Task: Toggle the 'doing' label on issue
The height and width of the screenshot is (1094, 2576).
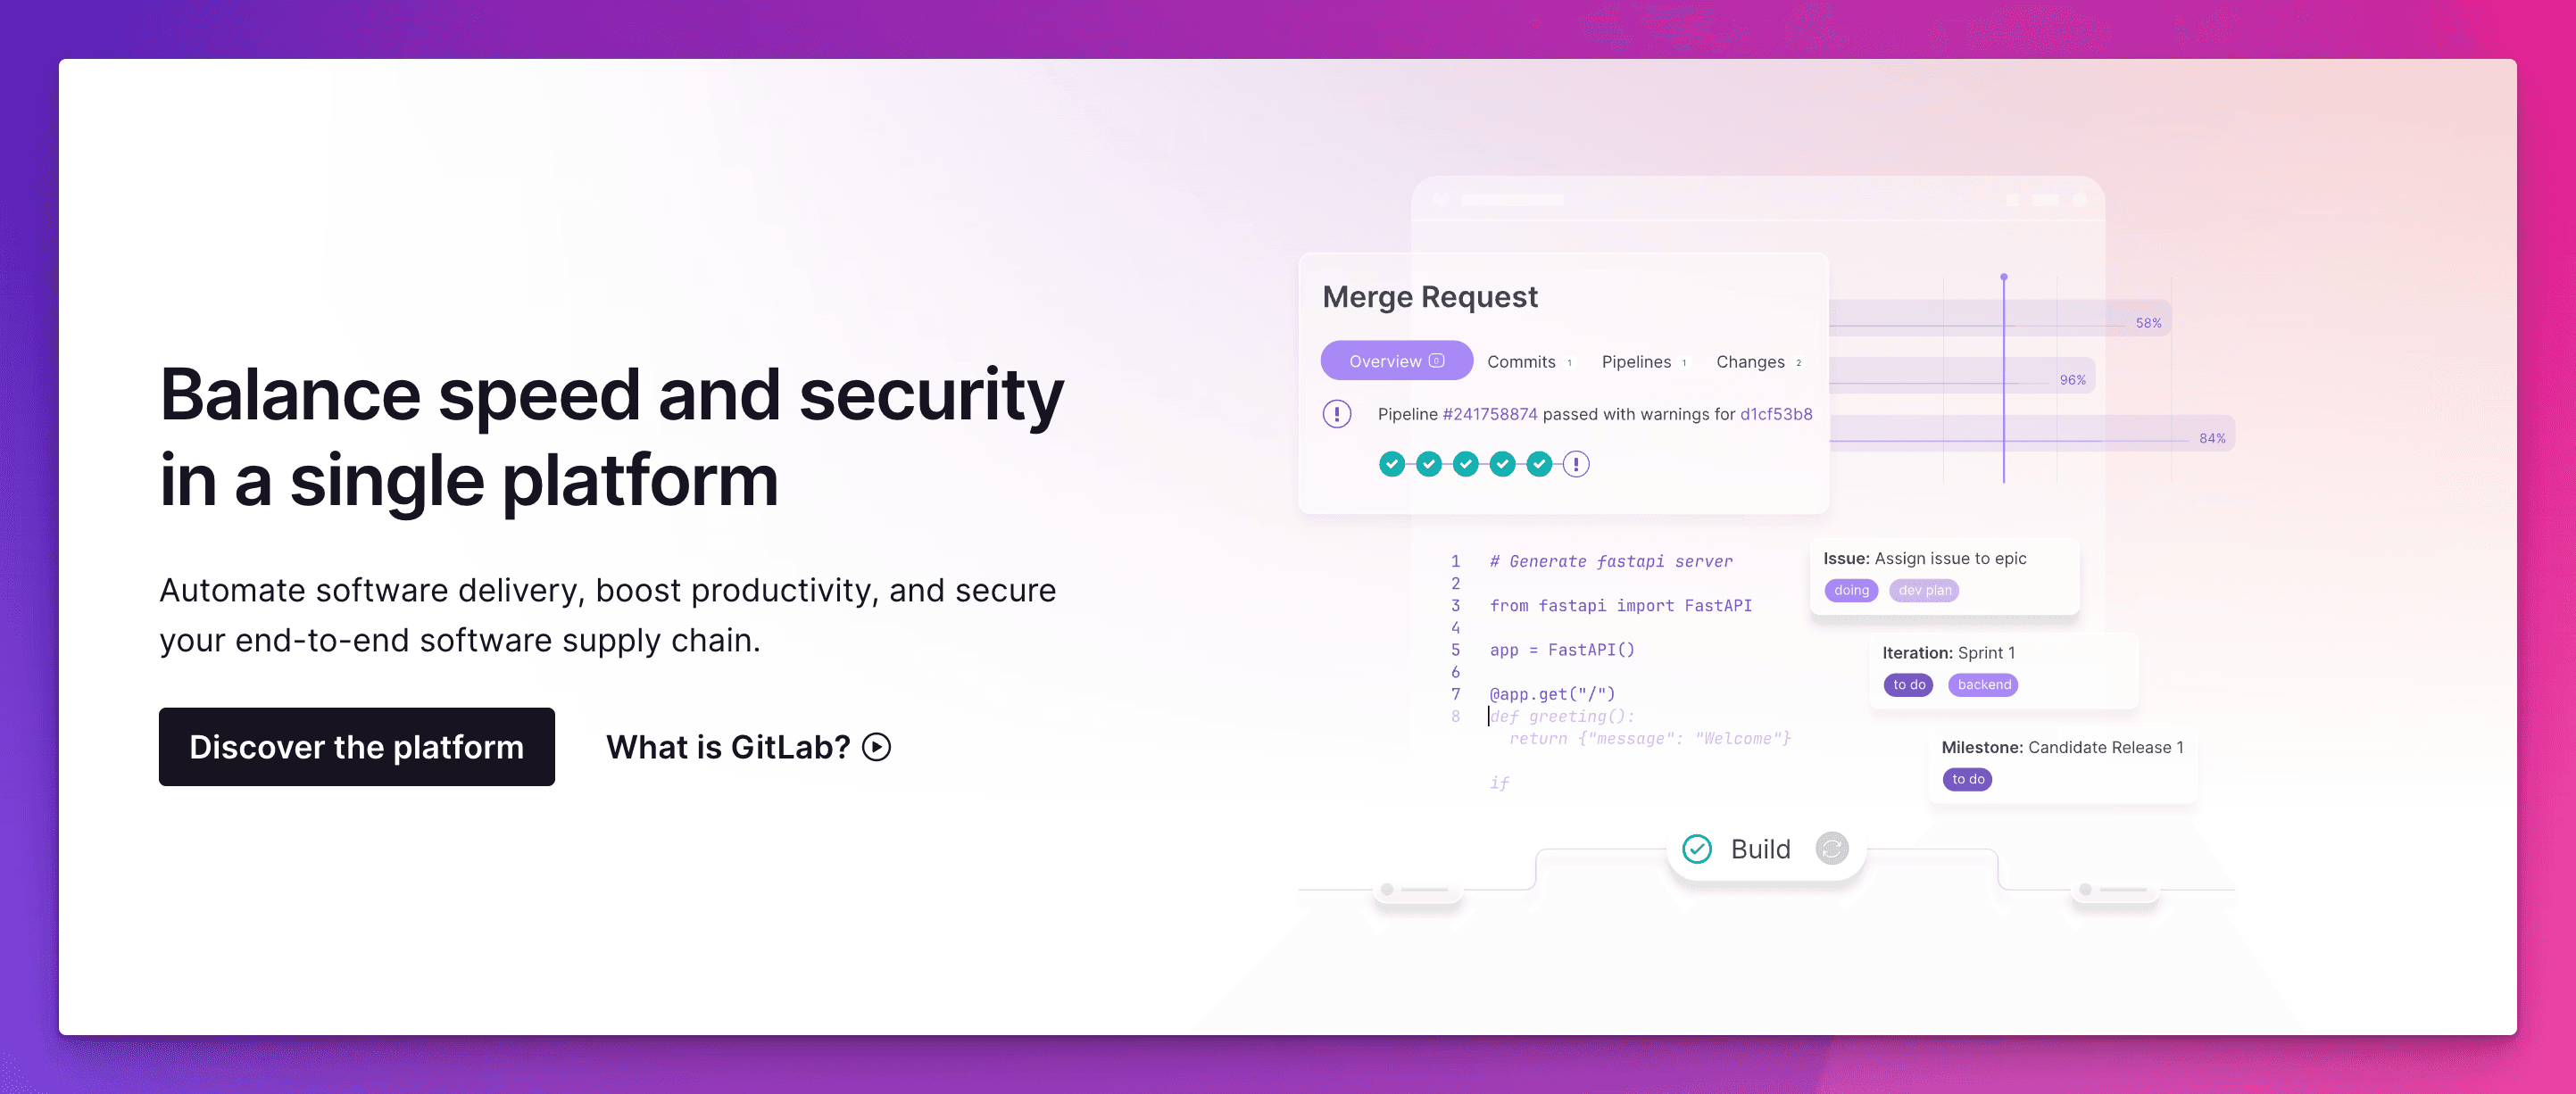Action: [1849, 590]
